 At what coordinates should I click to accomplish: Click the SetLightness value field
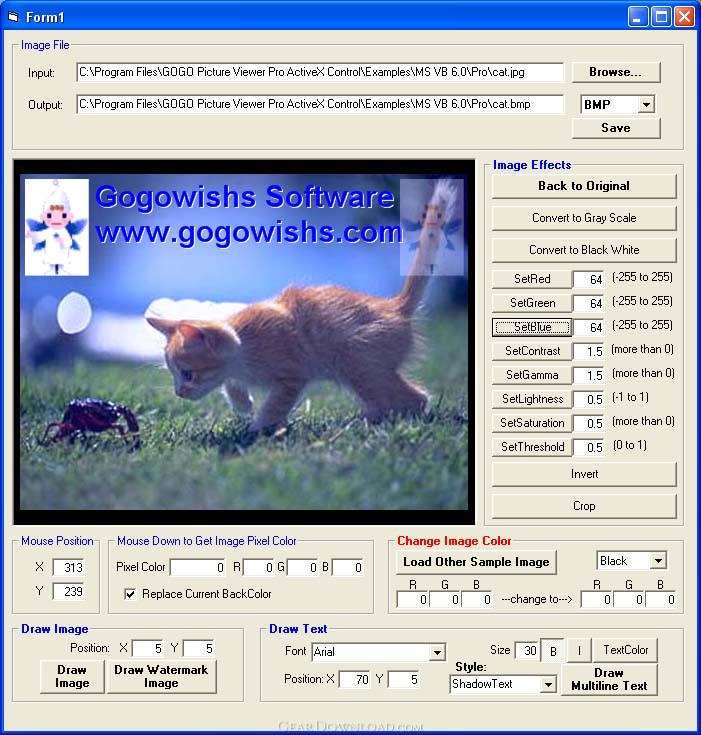tap(589, 399)
